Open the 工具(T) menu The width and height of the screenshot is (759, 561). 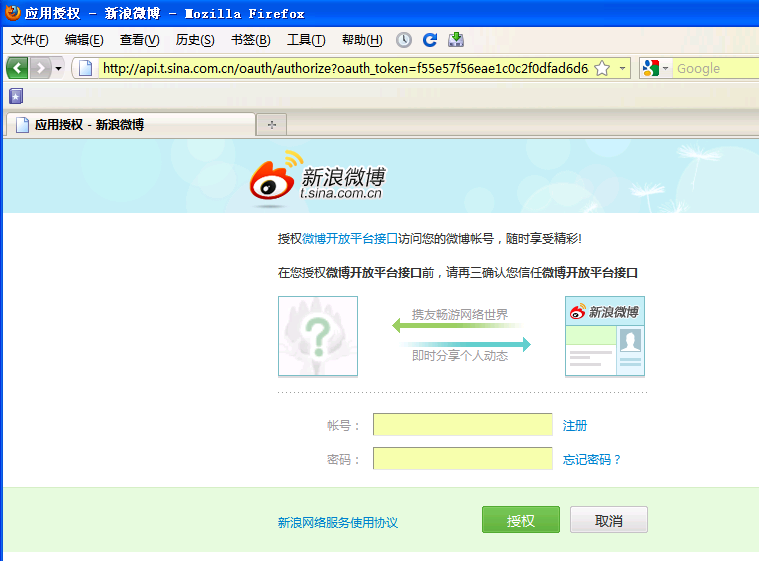pyautogui.click(x=306, y=40)
